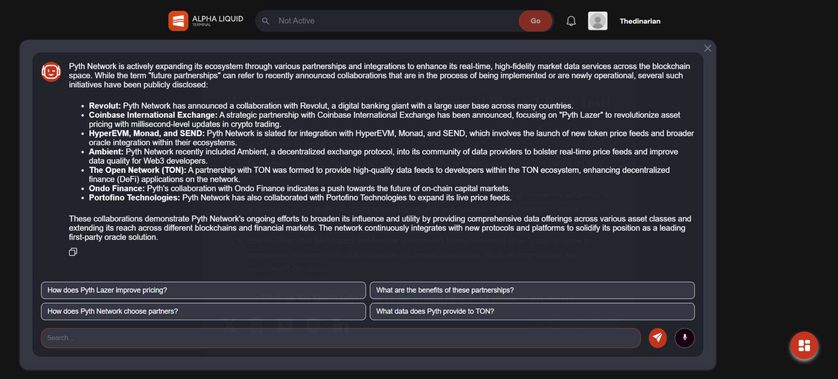Copy the chat response with copy icon

[73, 252]
